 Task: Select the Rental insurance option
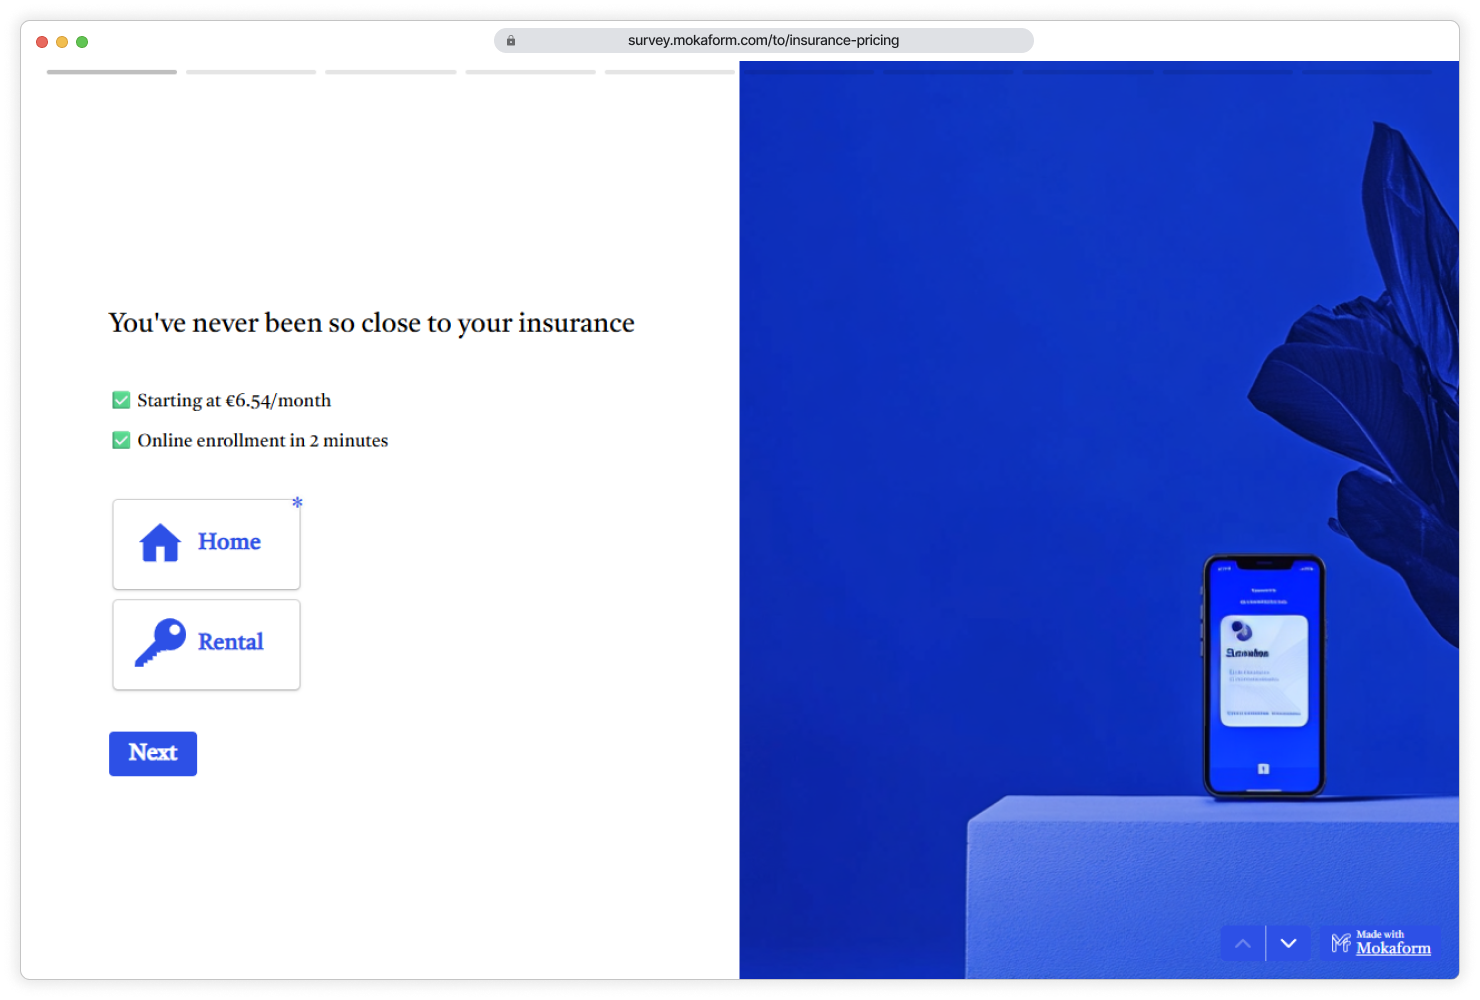click(206, 644)
